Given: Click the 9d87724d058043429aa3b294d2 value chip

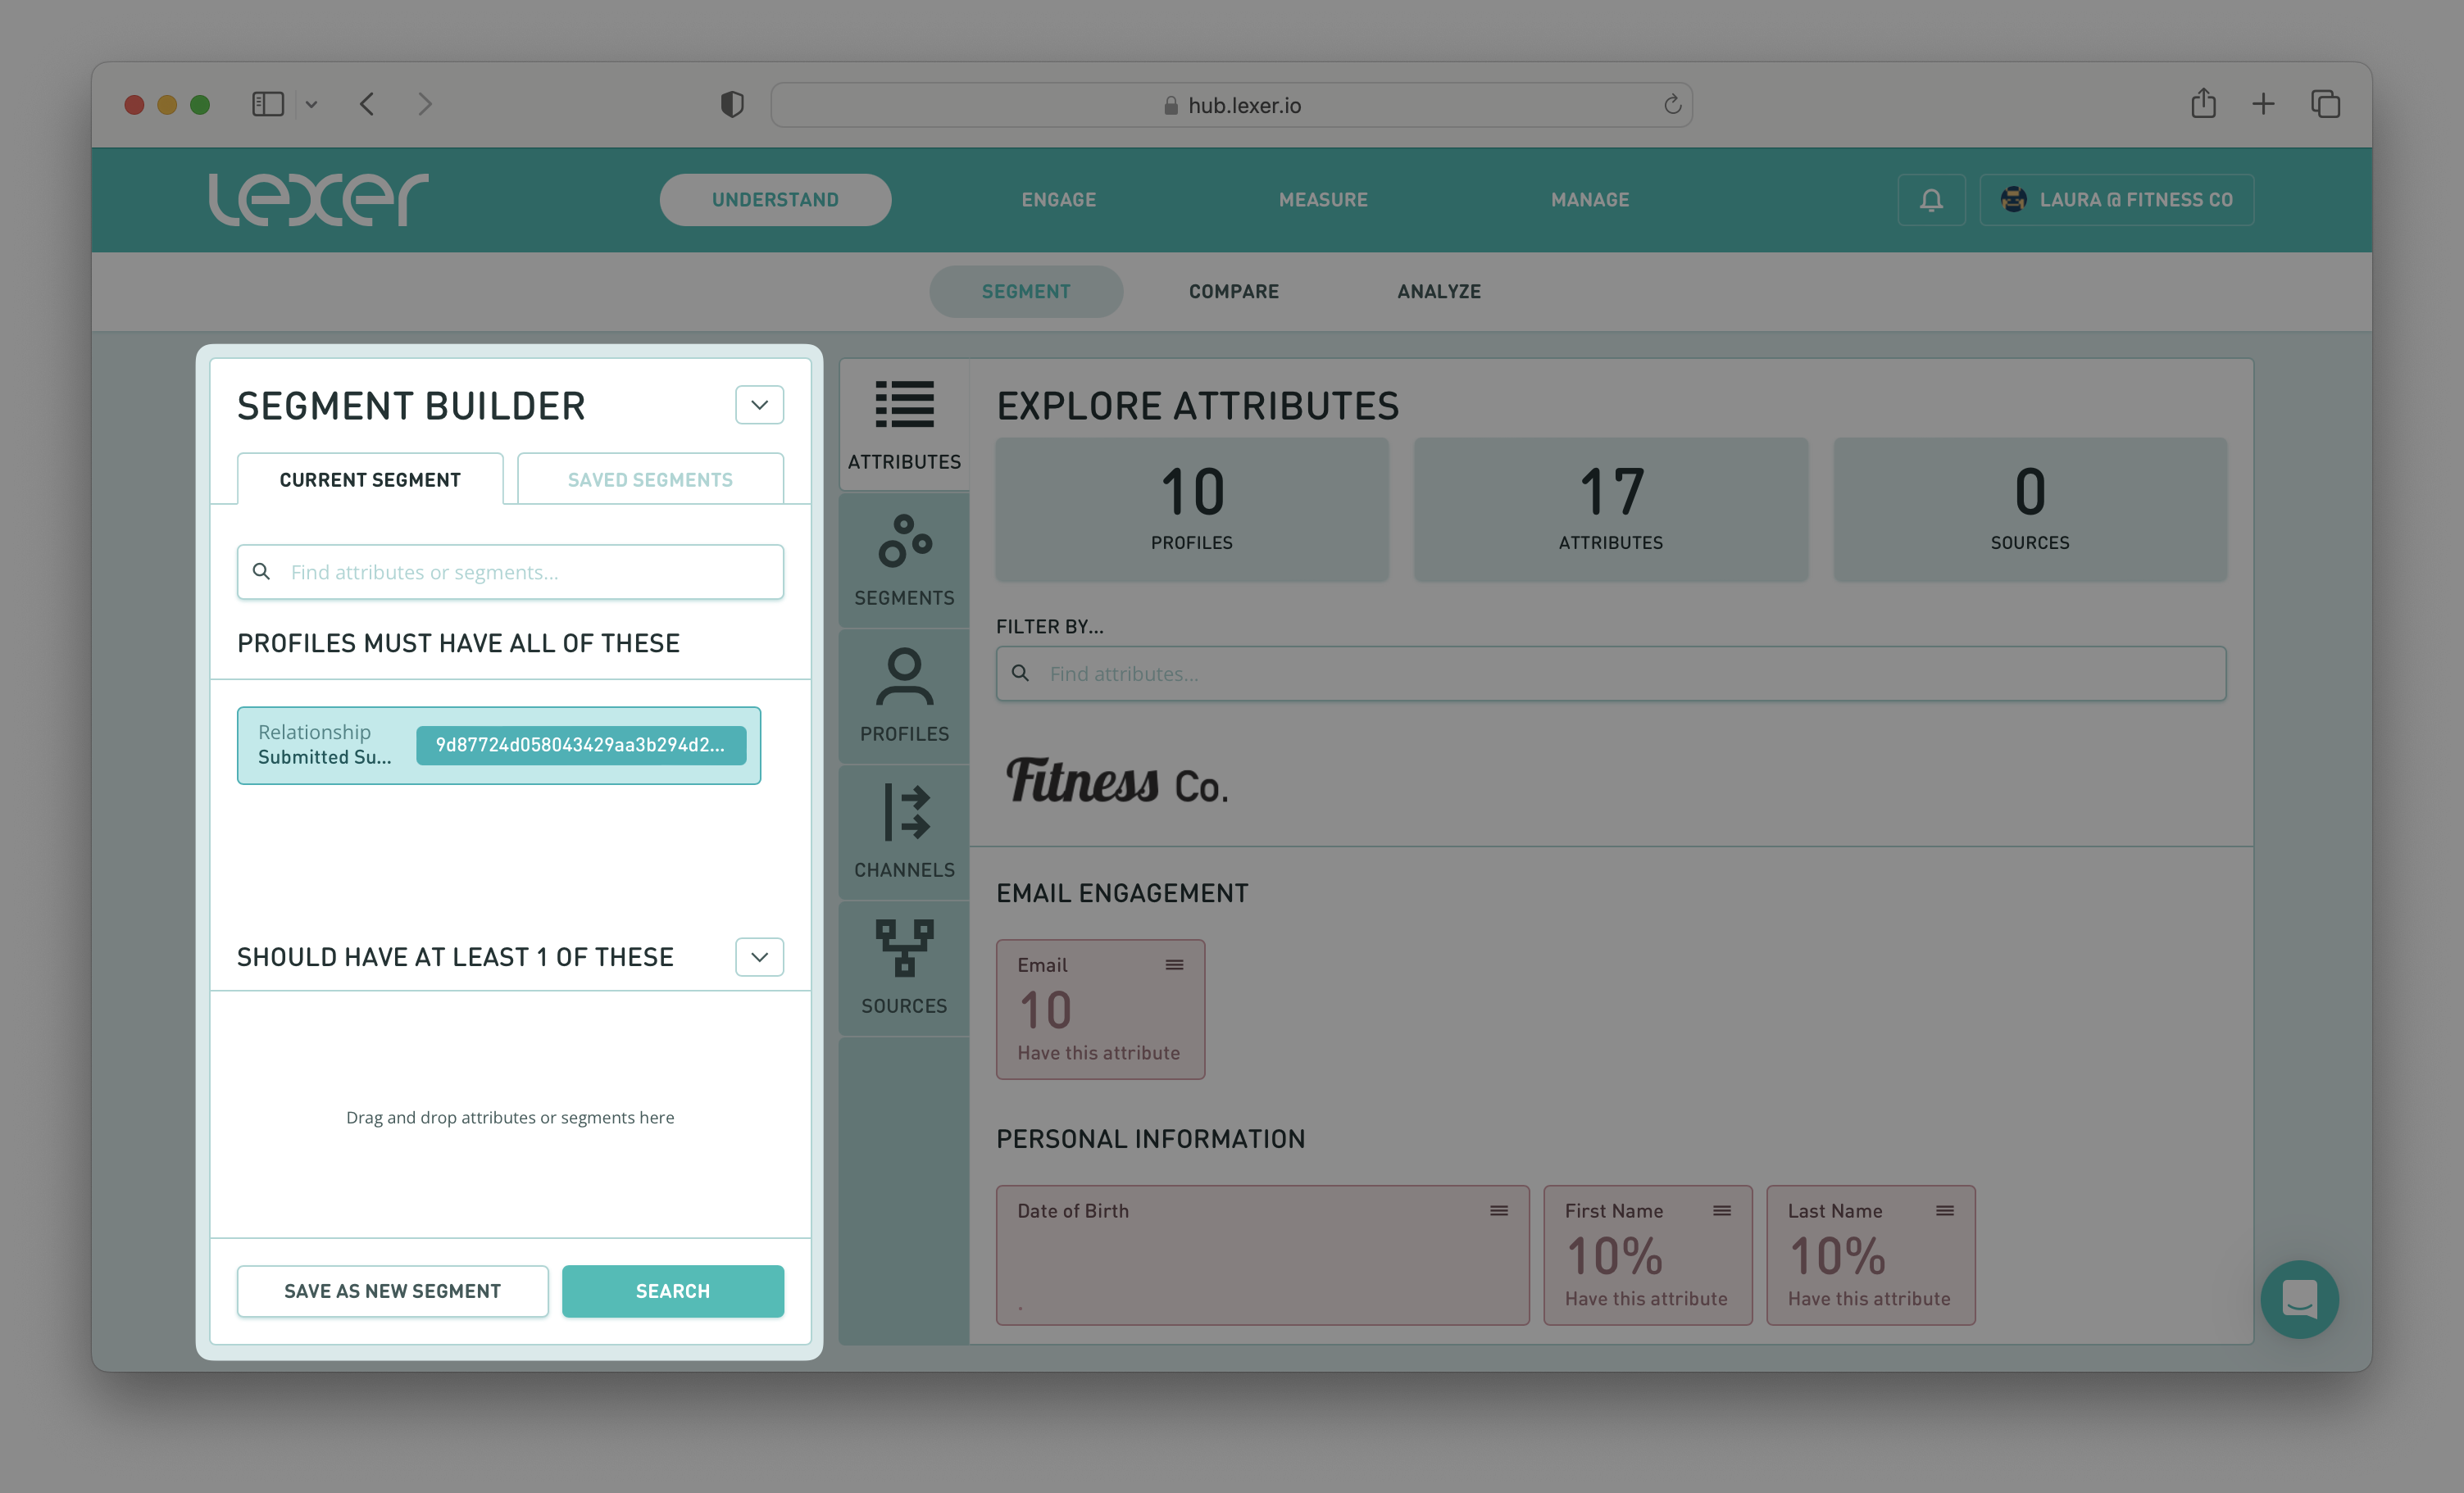Looking at the screenshot, I should click(x=580, y=745).
